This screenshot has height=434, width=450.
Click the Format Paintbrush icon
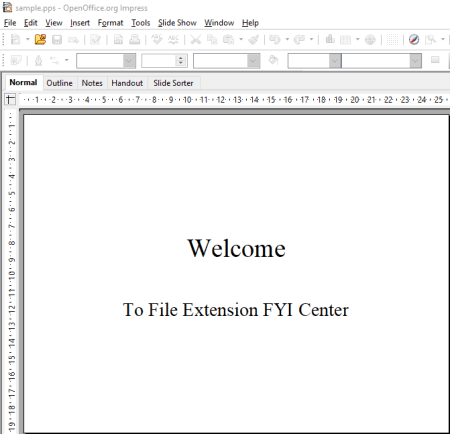(254, 40)
